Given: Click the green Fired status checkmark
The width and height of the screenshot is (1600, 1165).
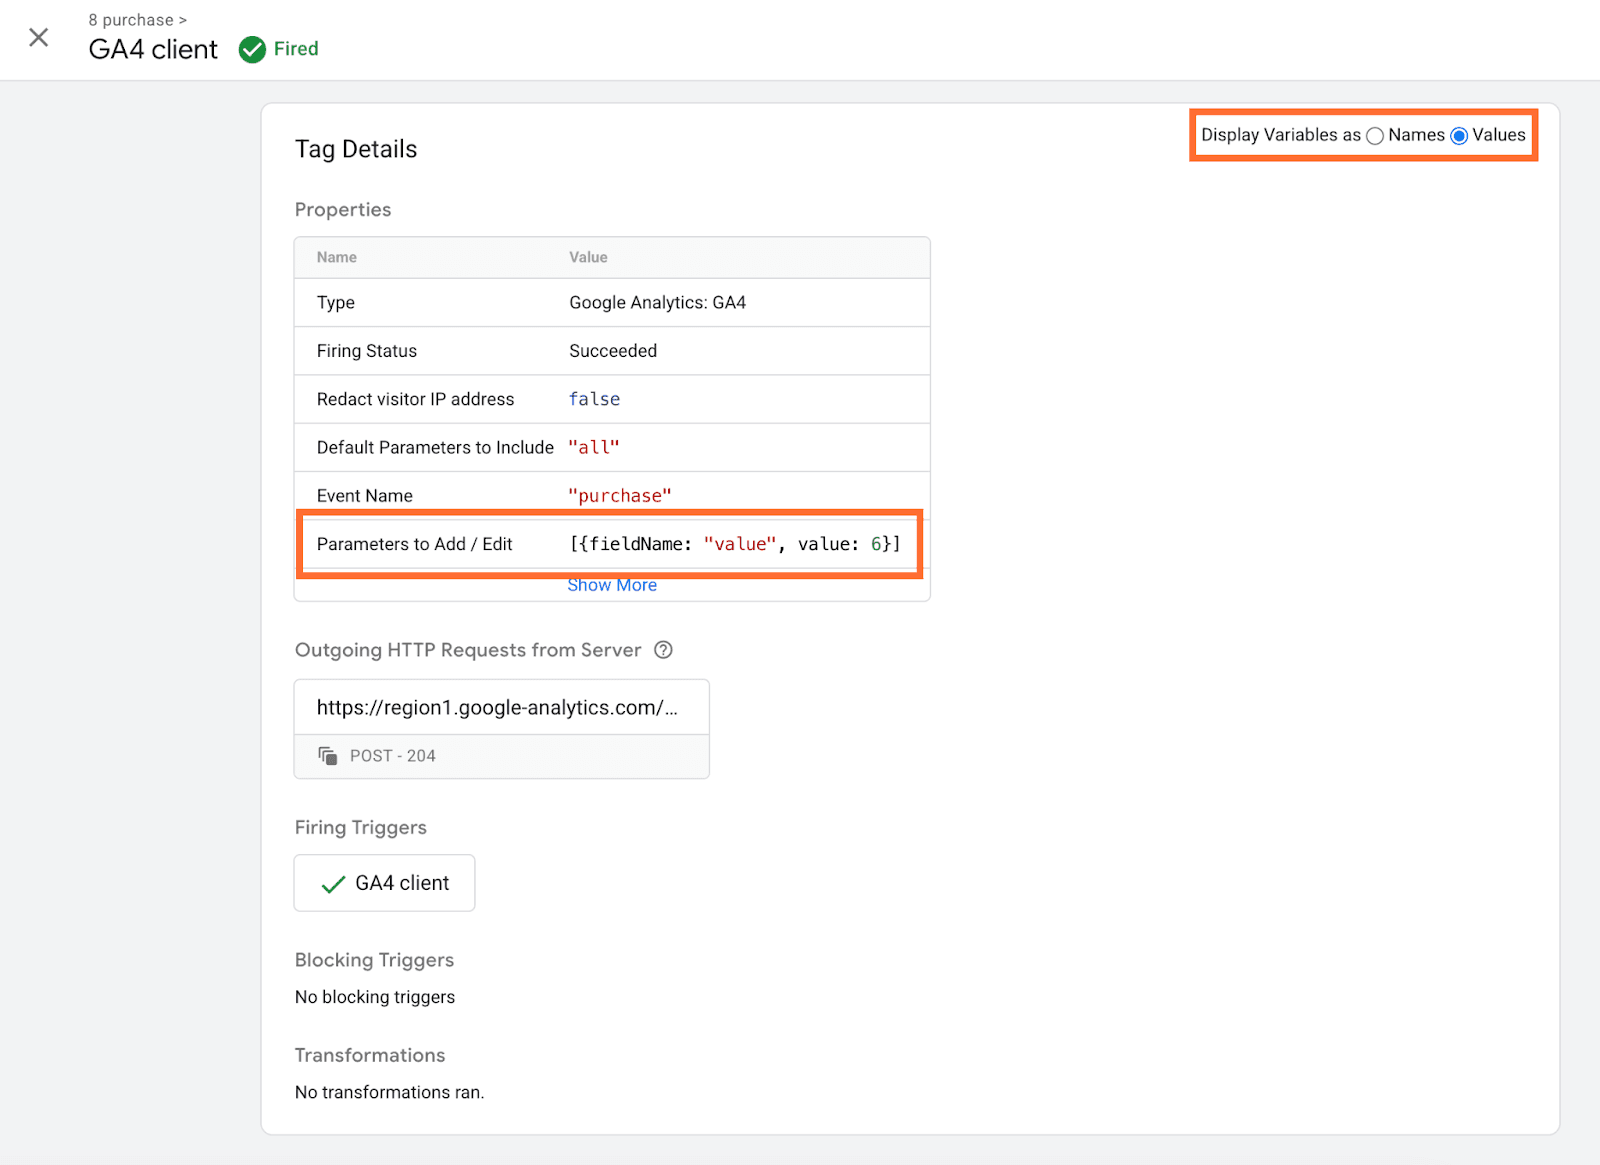Looking at the screenshot, I should (x=252, y=48).
